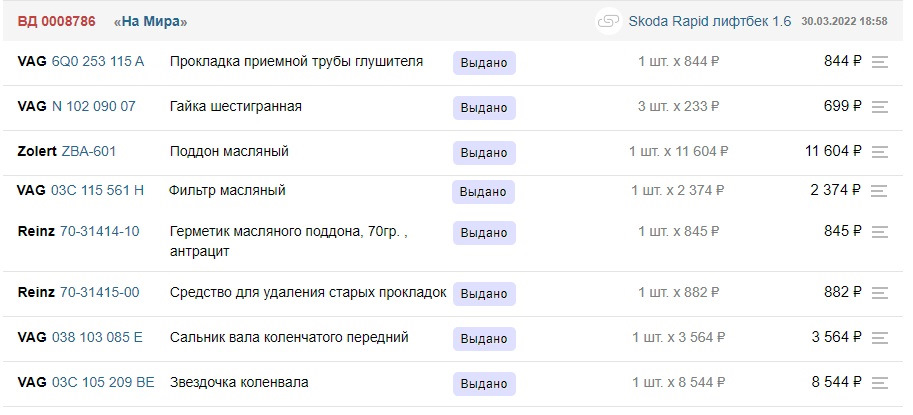Open row menu for Гайка шестигранная
Image resolution: width=913 pixels, height=415 pixels.
880,107
